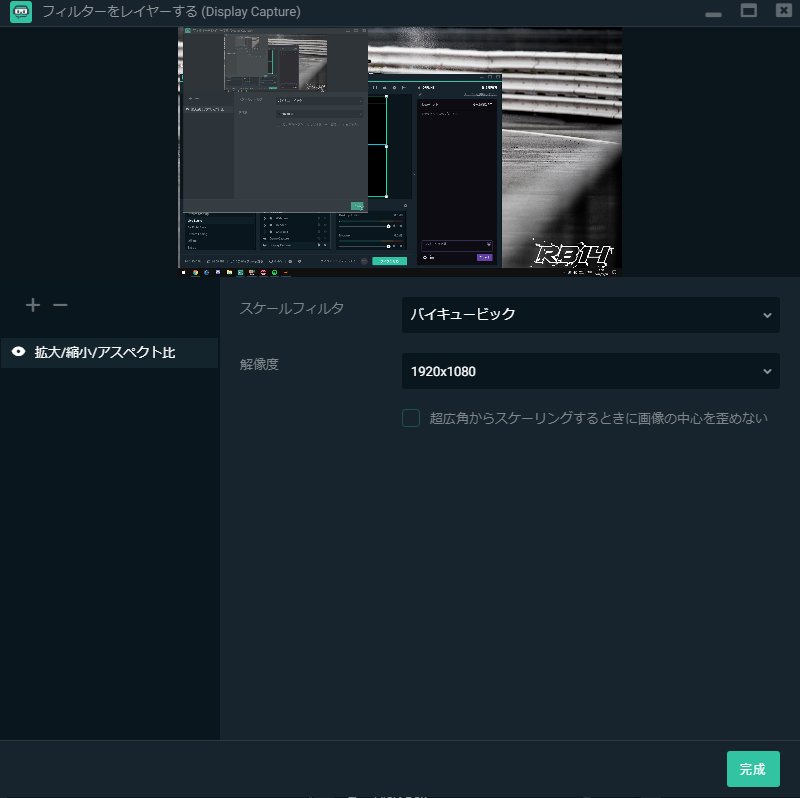Viewport: 800px width, 798px height.
Task: Enable 超広角からスケーリングするときに画像の中心を歪めない checkbox
Action: click(x=411, y=418)
